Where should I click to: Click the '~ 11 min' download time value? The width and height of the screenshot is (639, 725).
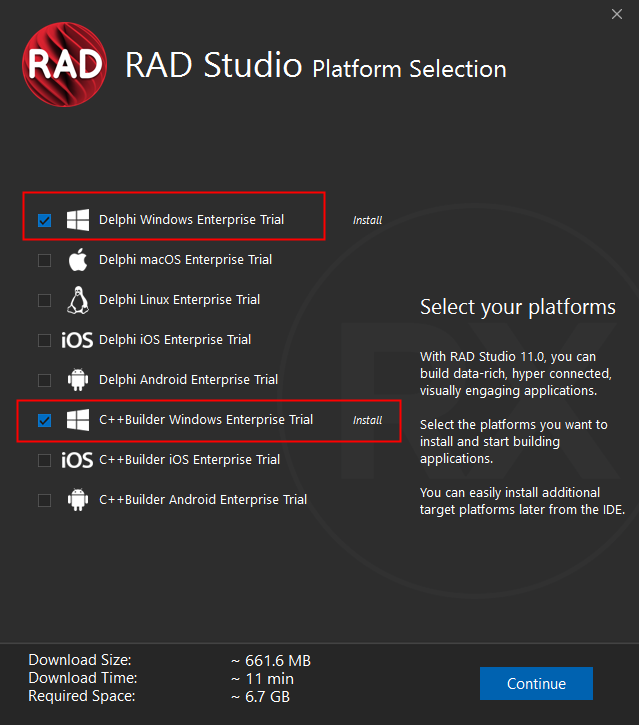[262, 679]
